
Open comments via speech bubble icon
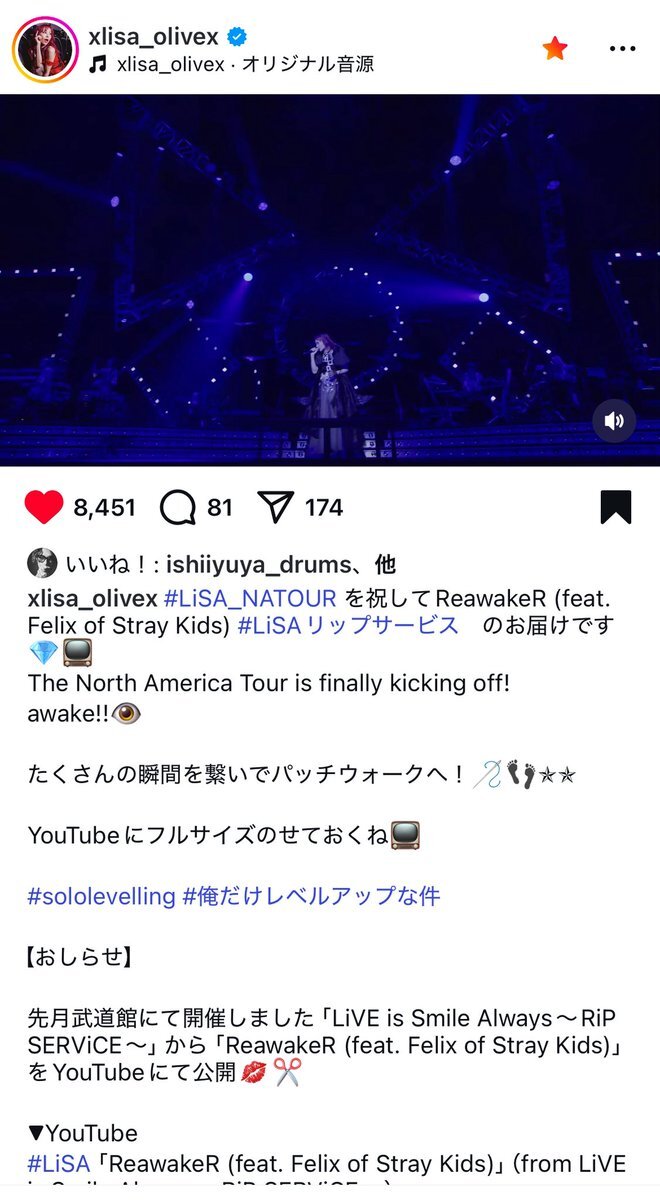[177, 508]
